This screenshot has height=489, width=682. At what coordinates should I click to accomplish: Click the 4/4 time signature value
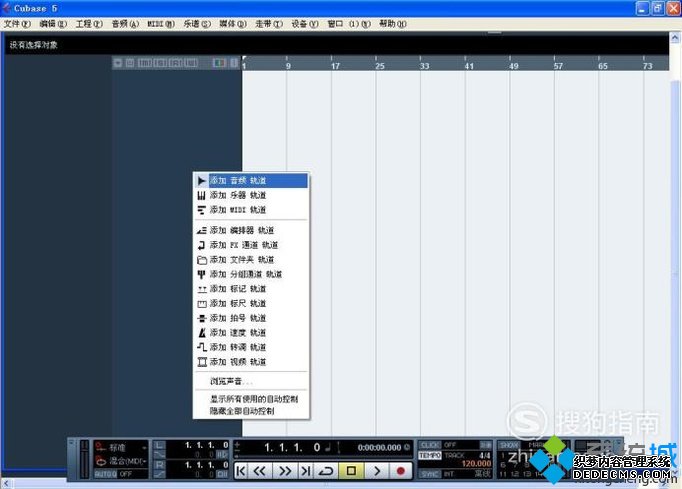click(x=485, y=455)
